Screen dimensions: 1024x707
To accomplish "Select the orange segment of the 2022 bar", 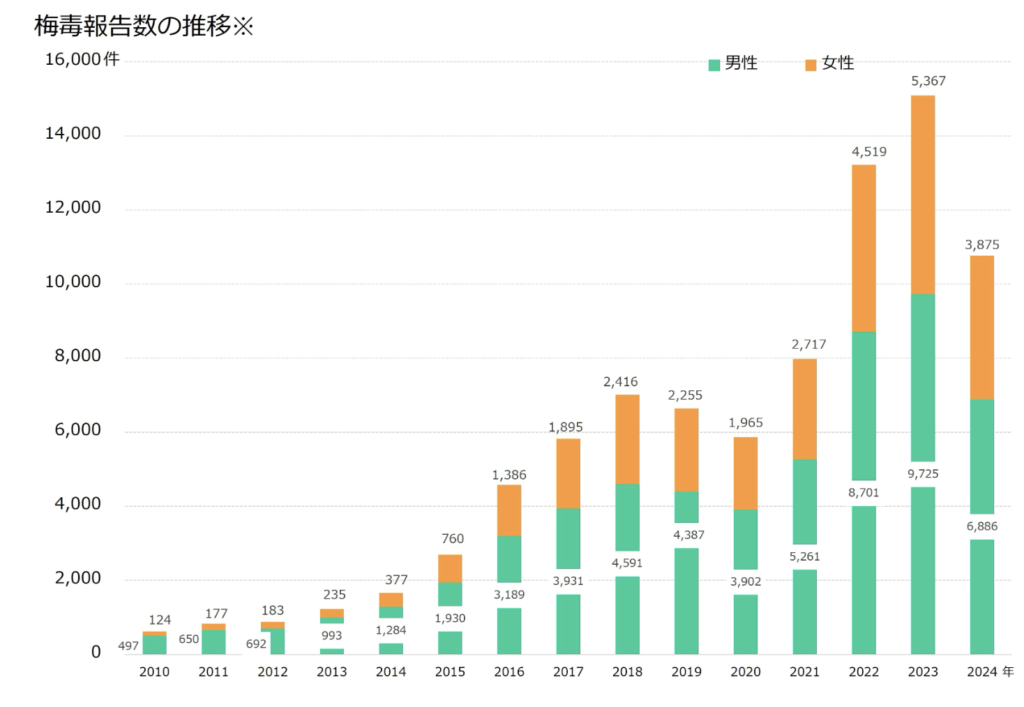I will point(863,248).
